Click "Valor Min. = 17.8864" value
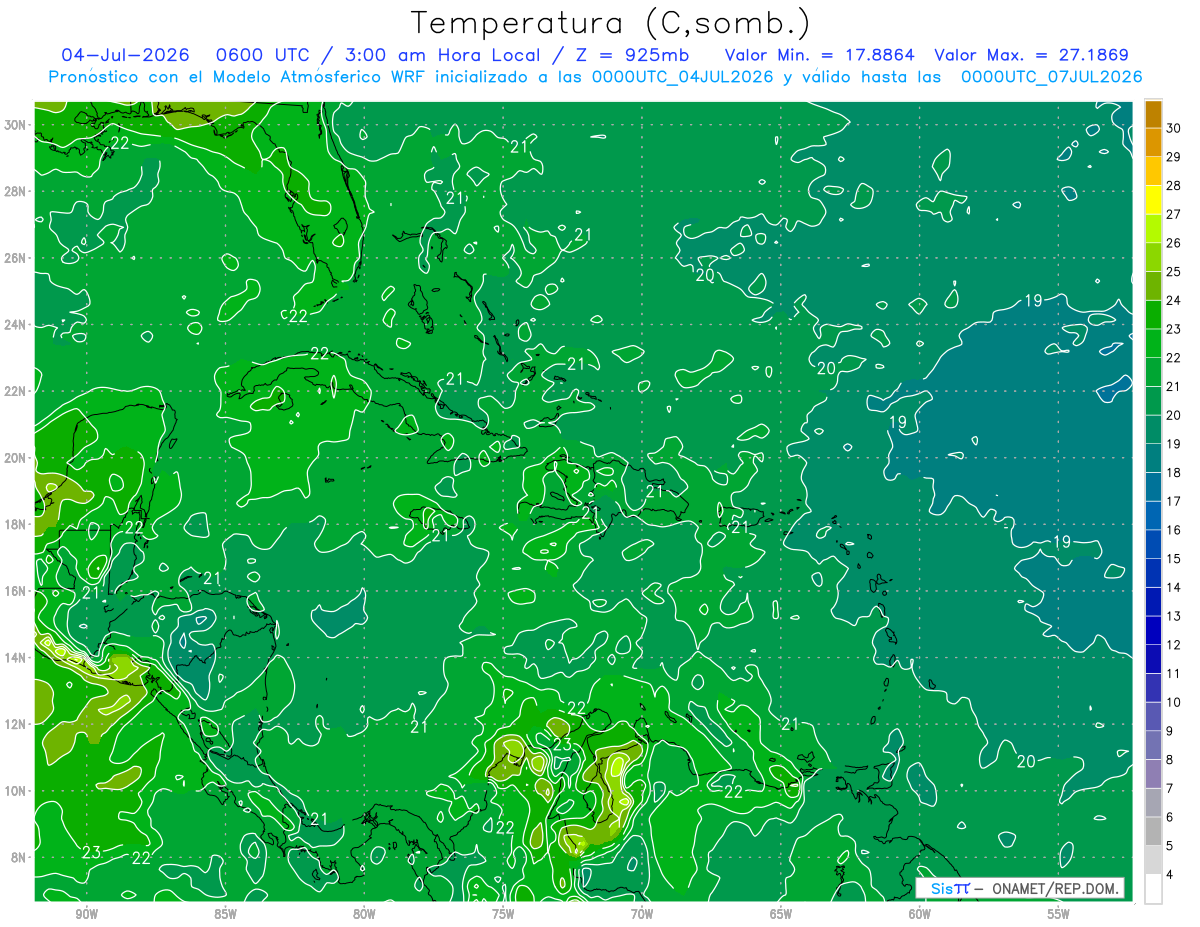This screenshot has width=1200, height=927. click(x=820, y=55)
